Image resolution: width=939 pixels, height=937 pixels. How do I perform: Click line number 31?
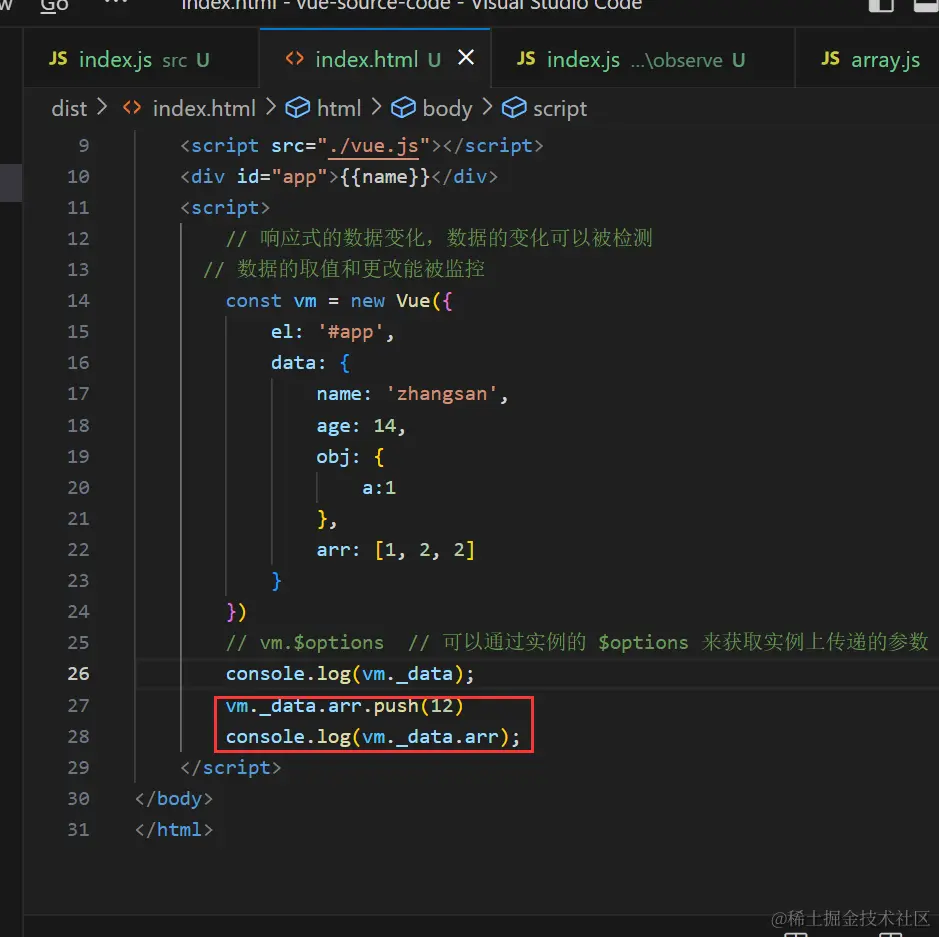78,829
